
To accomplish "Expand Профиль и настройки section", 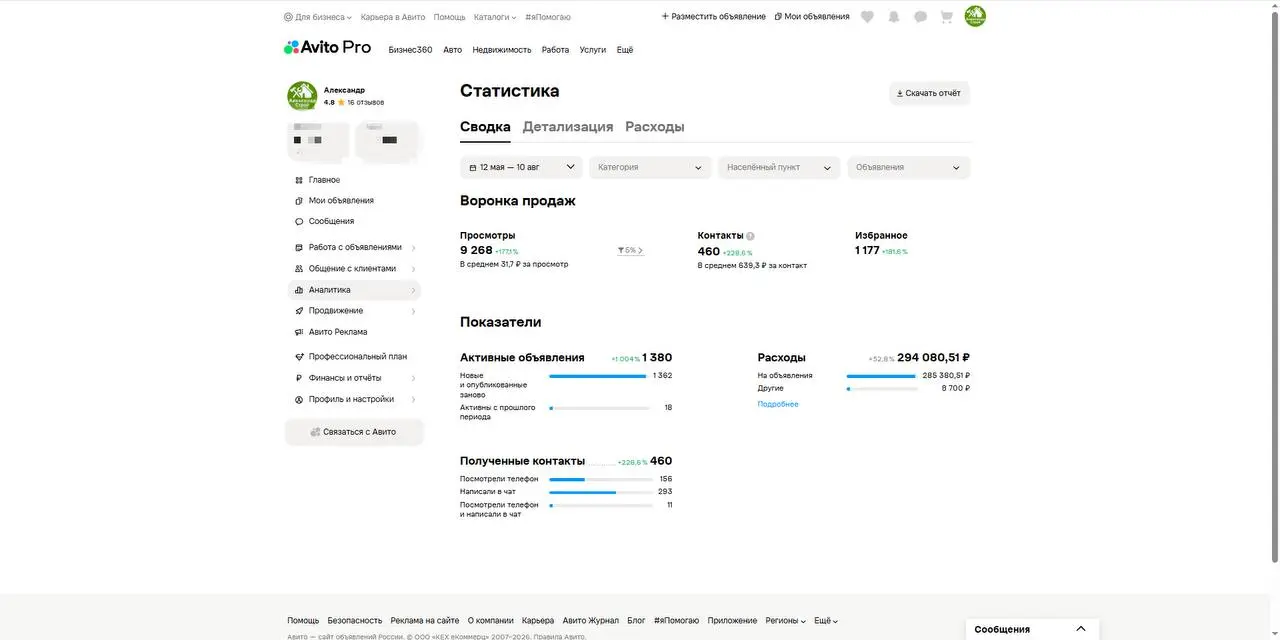I will 354,399.
